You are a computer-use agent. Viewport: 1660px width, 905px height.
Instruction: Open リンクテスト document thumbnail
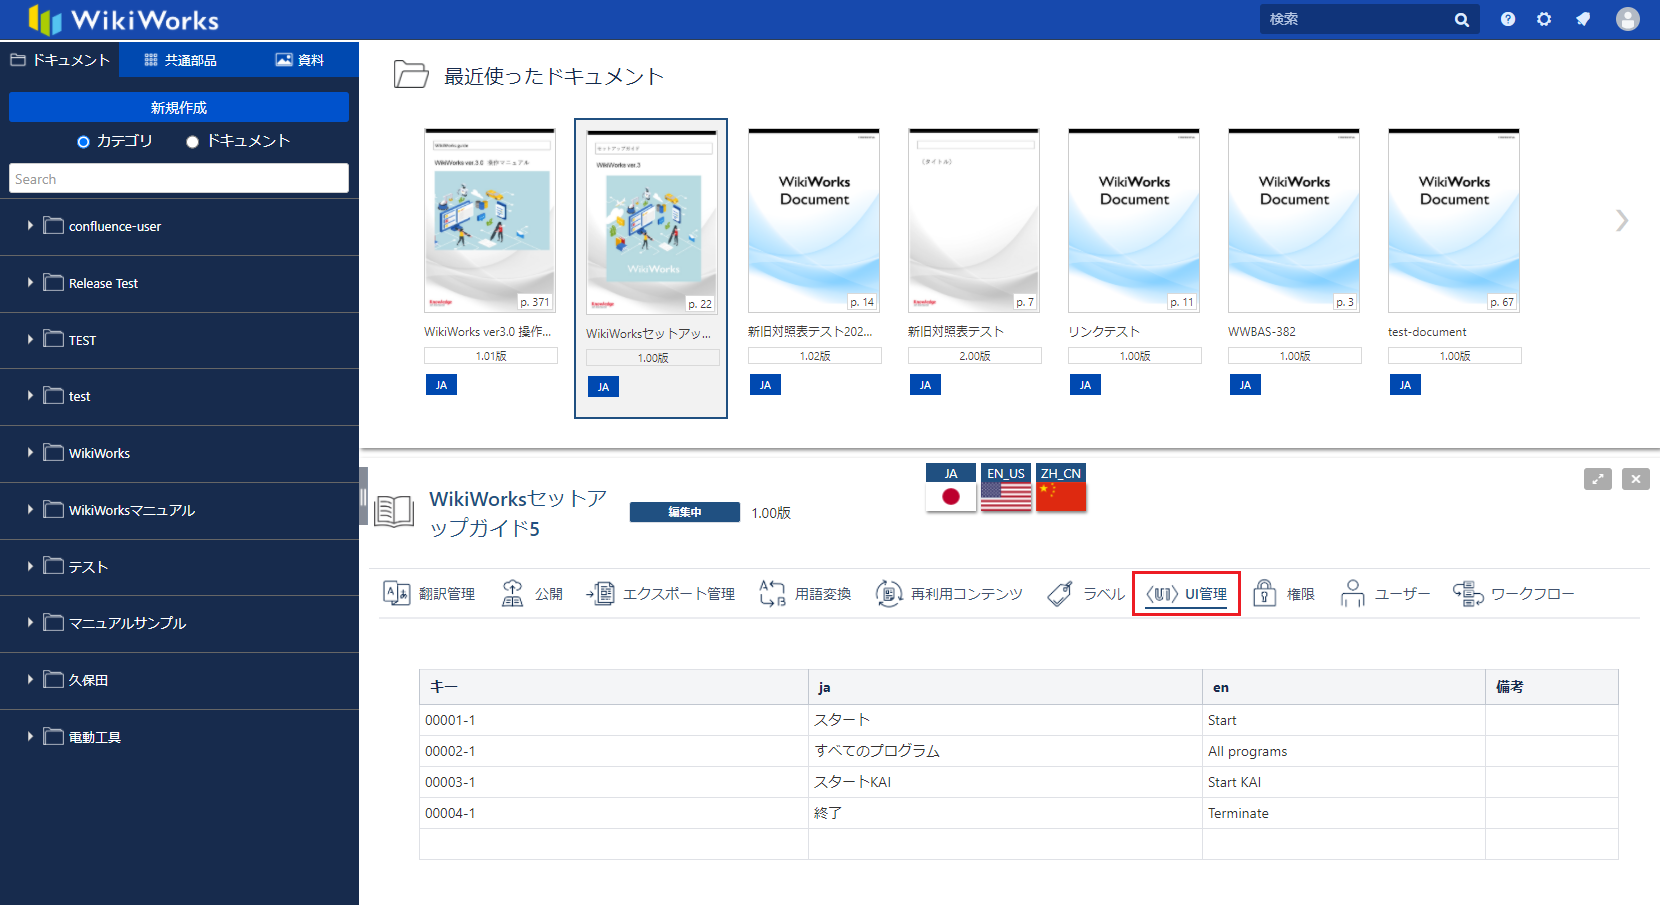pos(1134,220)
